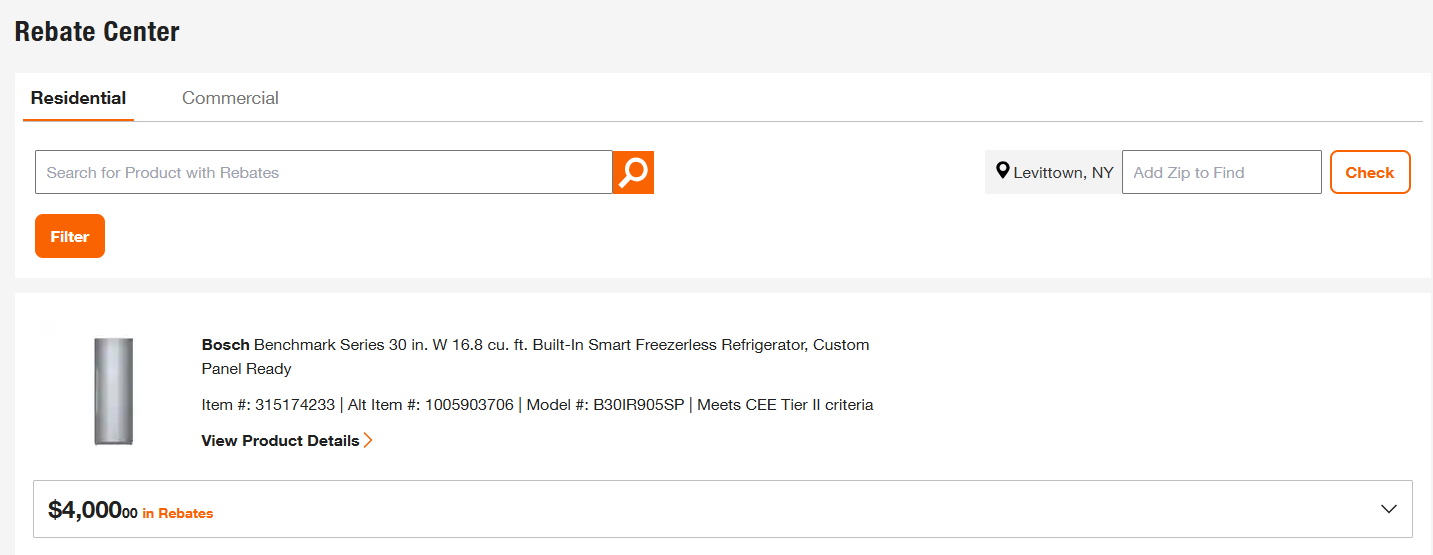The image size is (1433, 555).
Task: Click the orange magnifier search icon
Action: (633, 172)
